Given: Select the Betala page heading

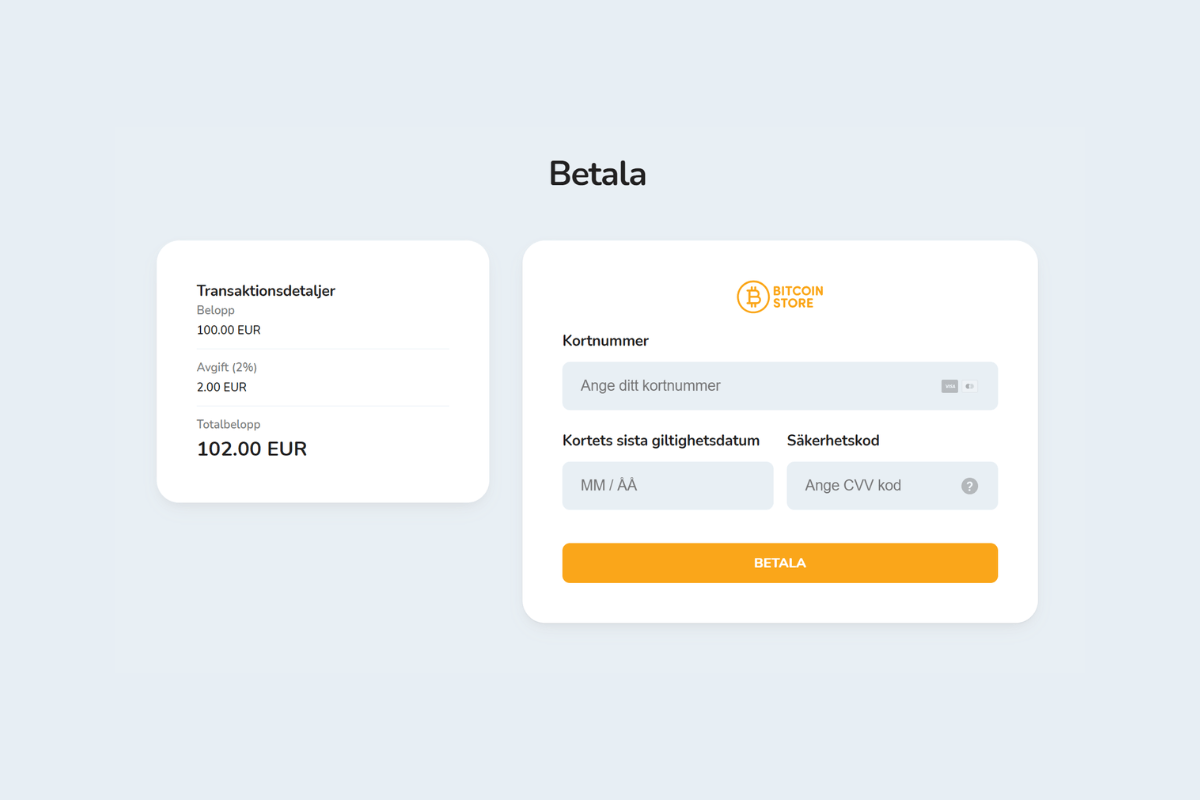Looking at the screenshot, I should click(x=597, y=172).
